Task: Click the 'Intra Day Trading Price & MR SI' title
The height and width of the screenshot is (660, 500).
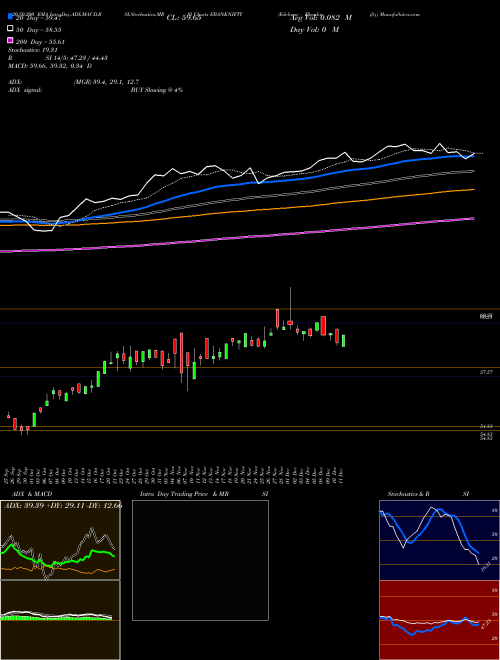Action: 204,494
